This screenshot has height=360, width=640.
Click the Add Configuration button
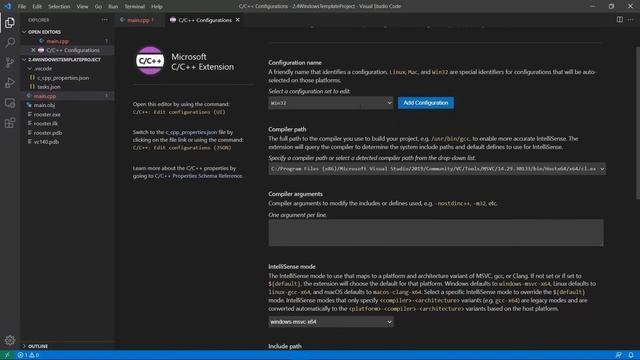tap(426, 103)
